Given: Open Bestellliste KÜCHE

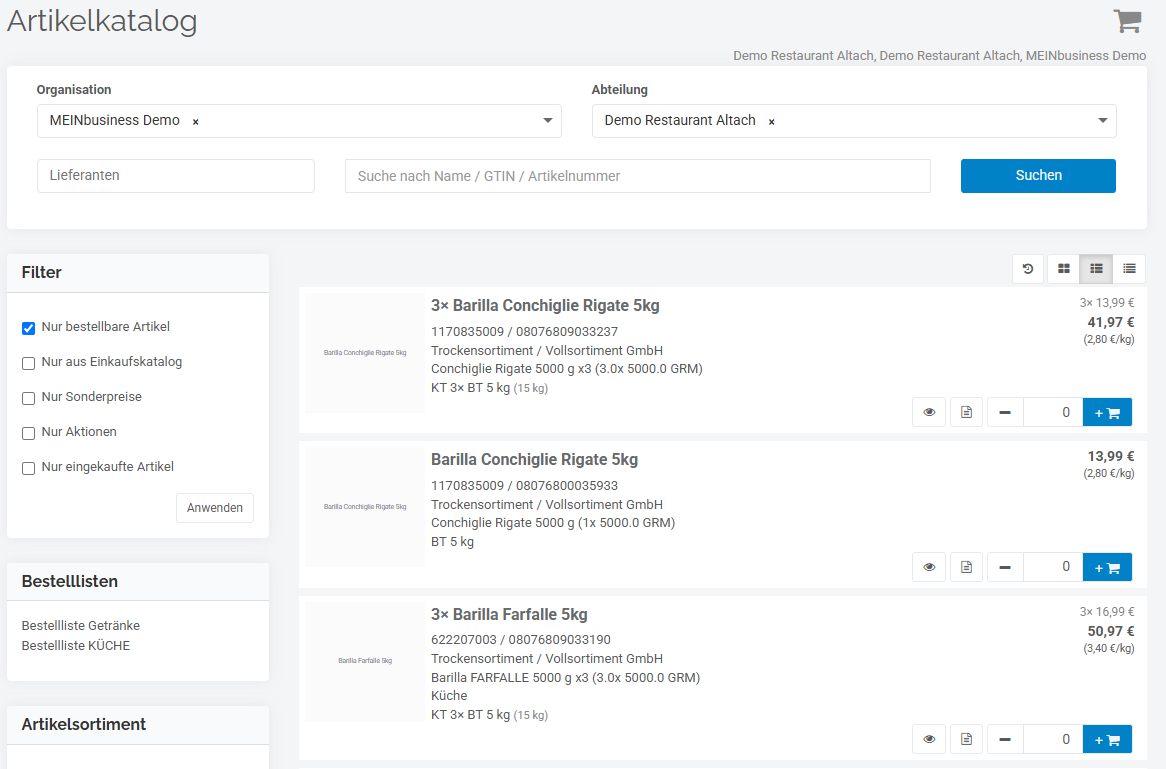Looking at the screenshot, I should pos(76,646).
